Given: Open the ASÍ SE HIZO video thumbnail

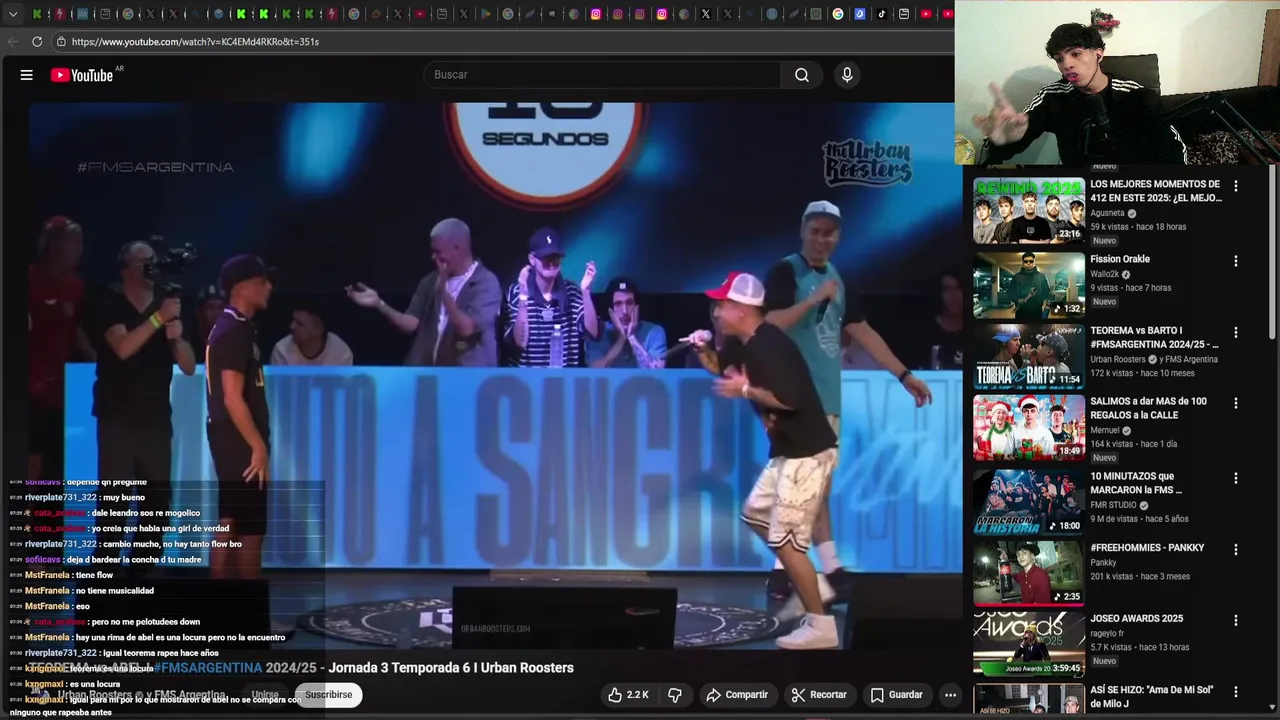Looking at the screenshot, I should click(1029, 699).
